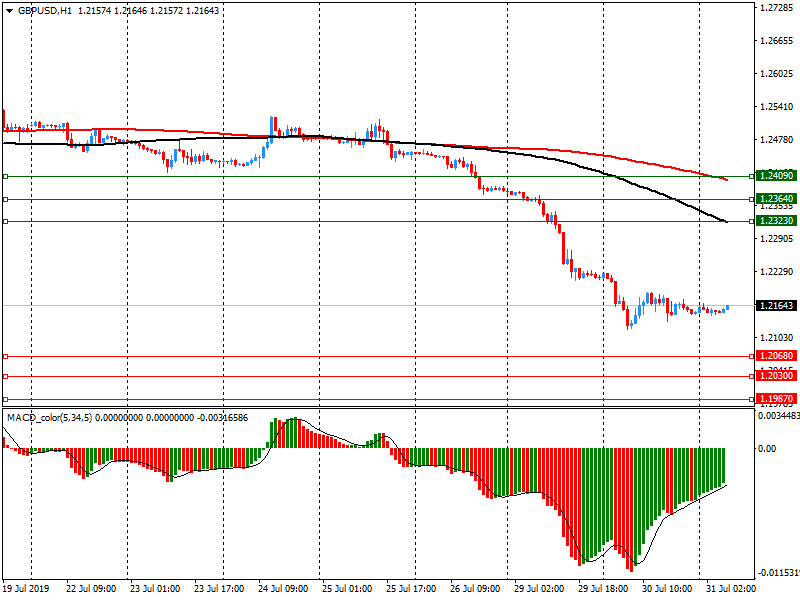Grab left handle of the 1.20300 red line

6,377
